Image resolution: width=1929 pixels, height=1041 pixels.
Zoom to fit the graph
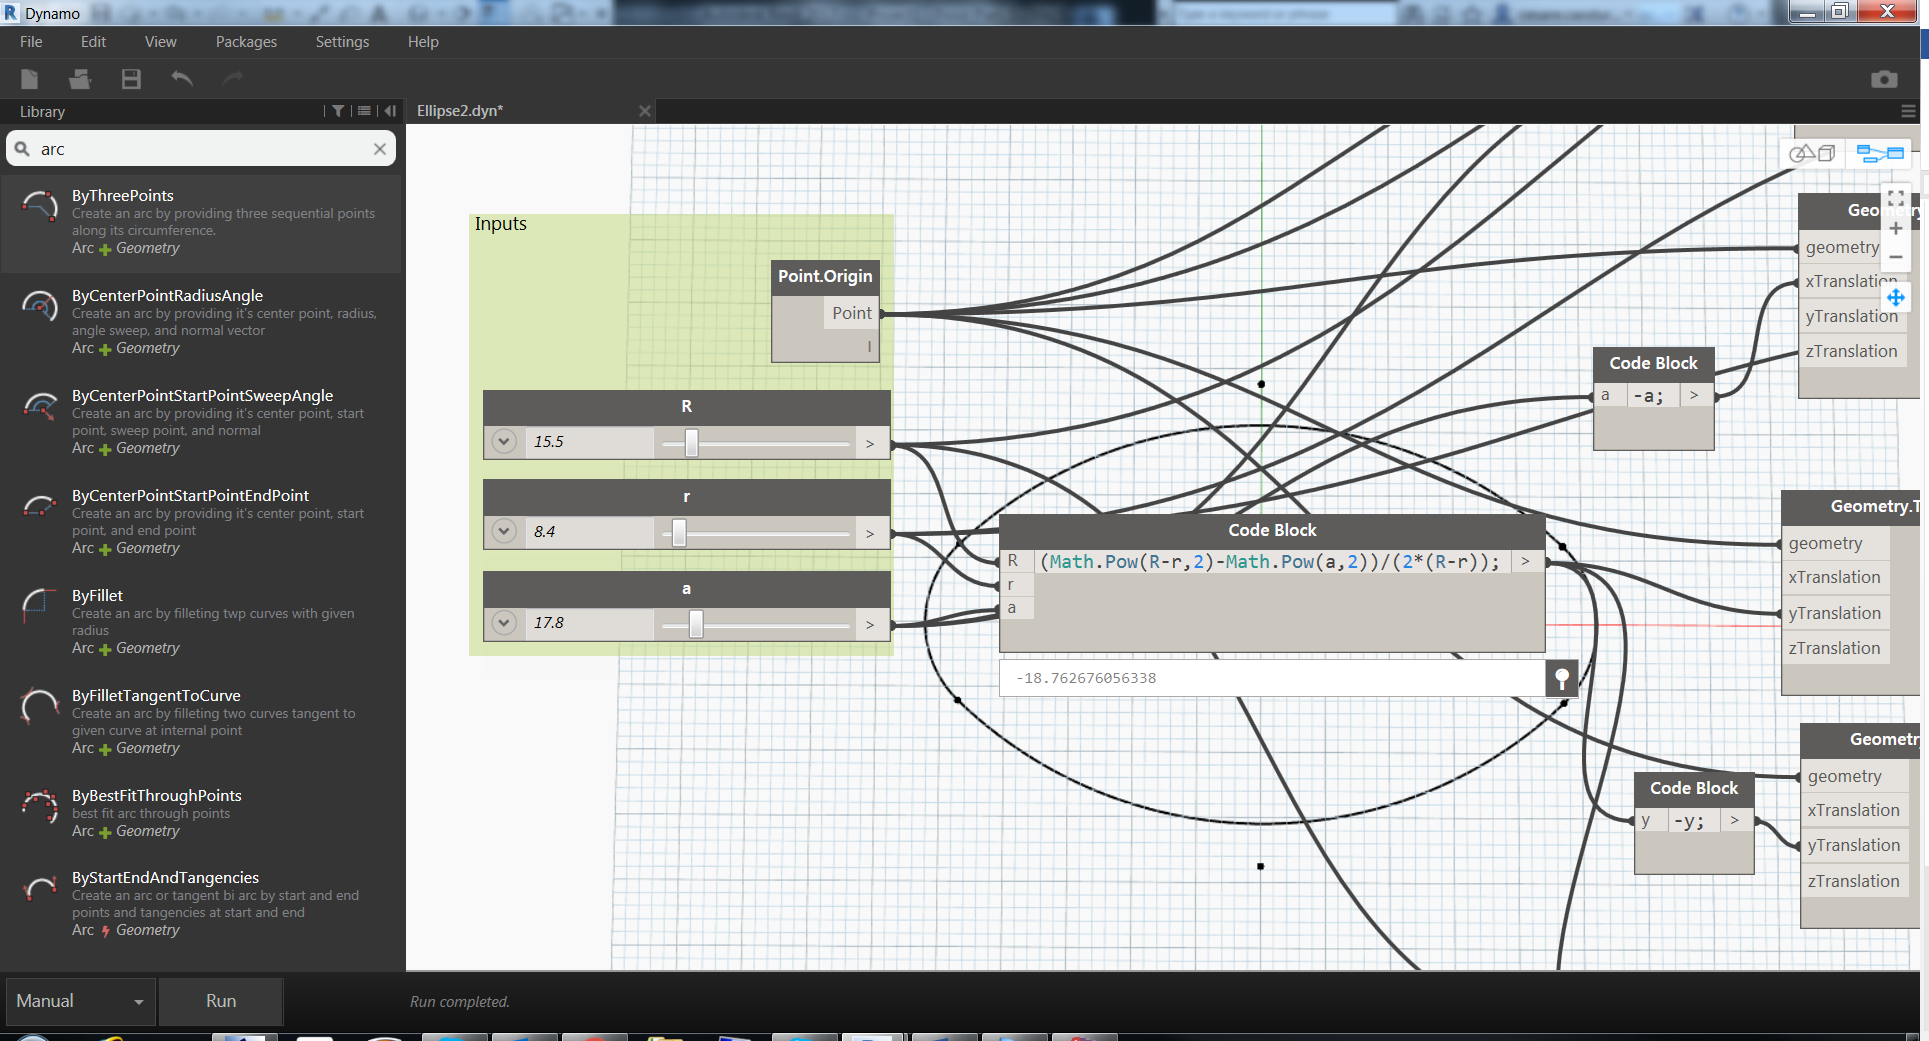coord(1896,200)
